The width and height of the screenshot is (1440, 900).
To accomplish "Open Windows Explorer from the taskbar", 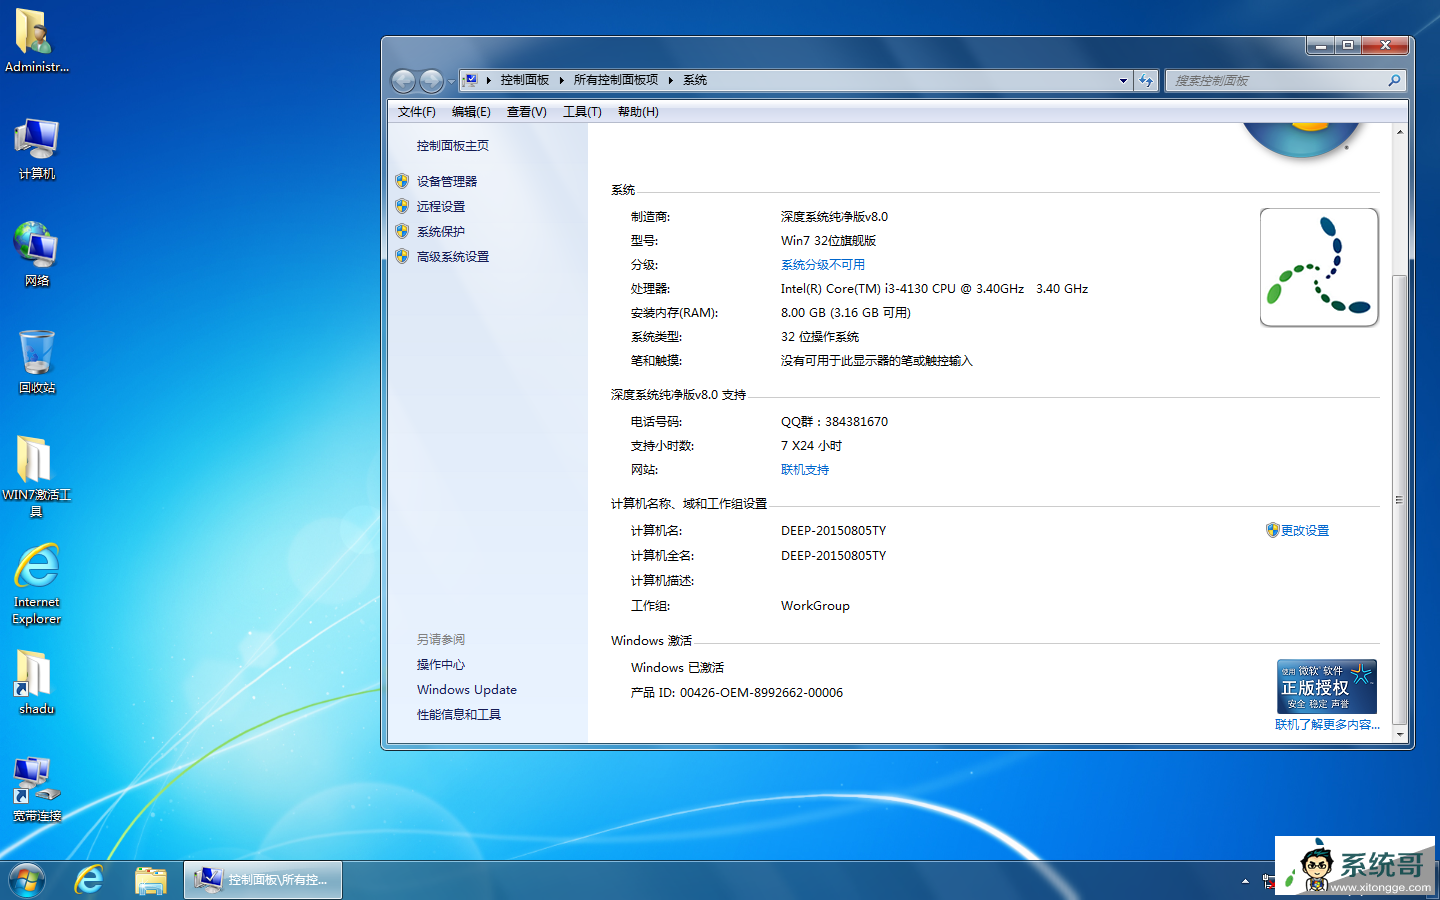I will coord(151,880).
